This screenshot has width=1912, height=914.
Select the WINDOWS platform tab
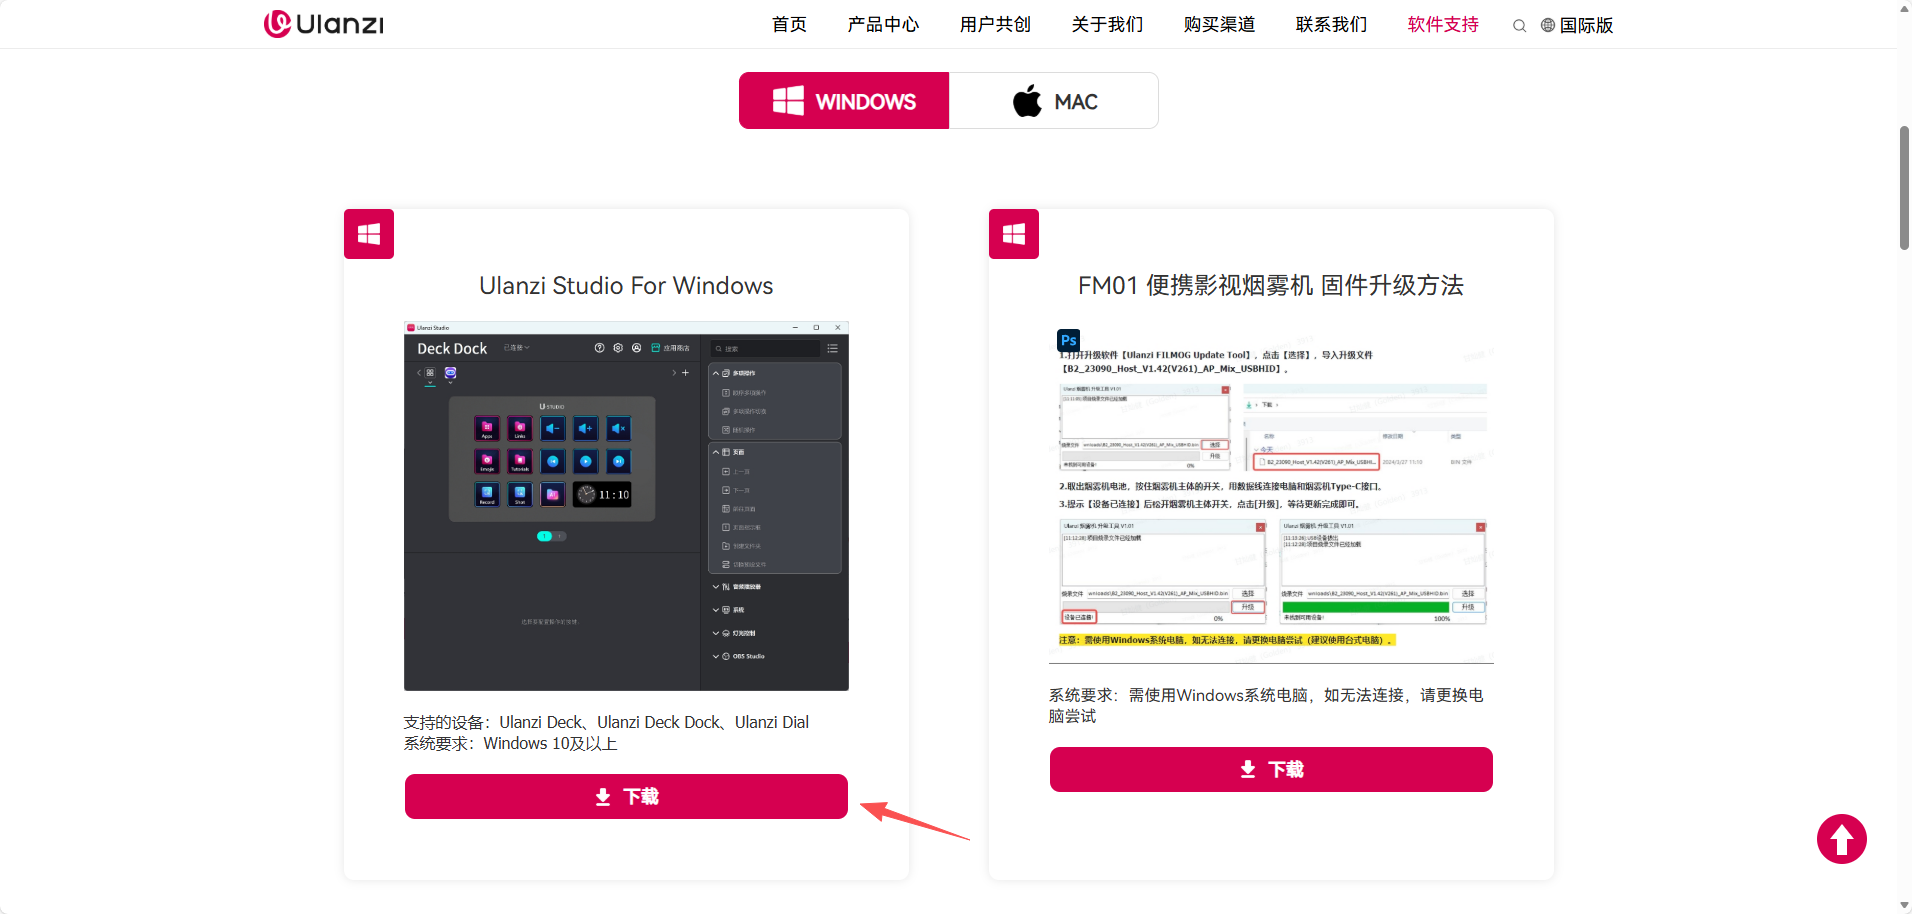(844, 101)
